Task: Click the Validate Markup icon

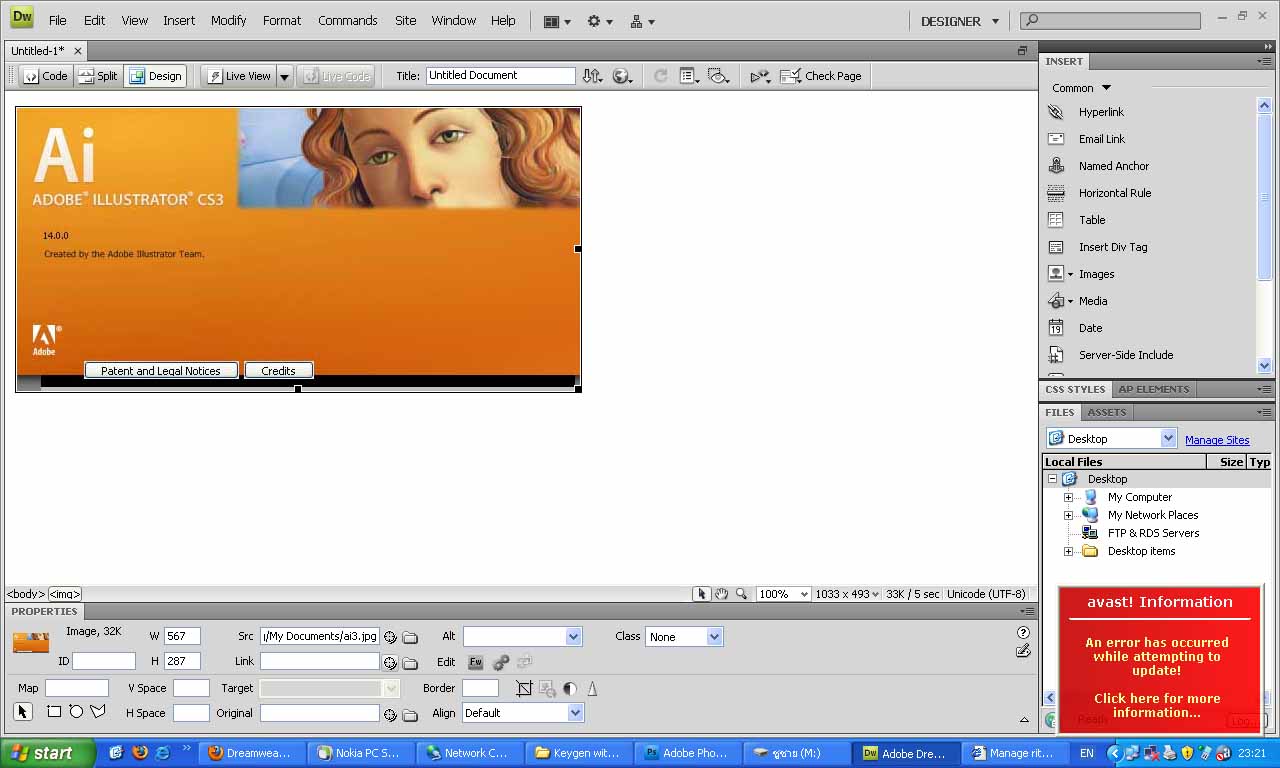Action: [760, 76]
